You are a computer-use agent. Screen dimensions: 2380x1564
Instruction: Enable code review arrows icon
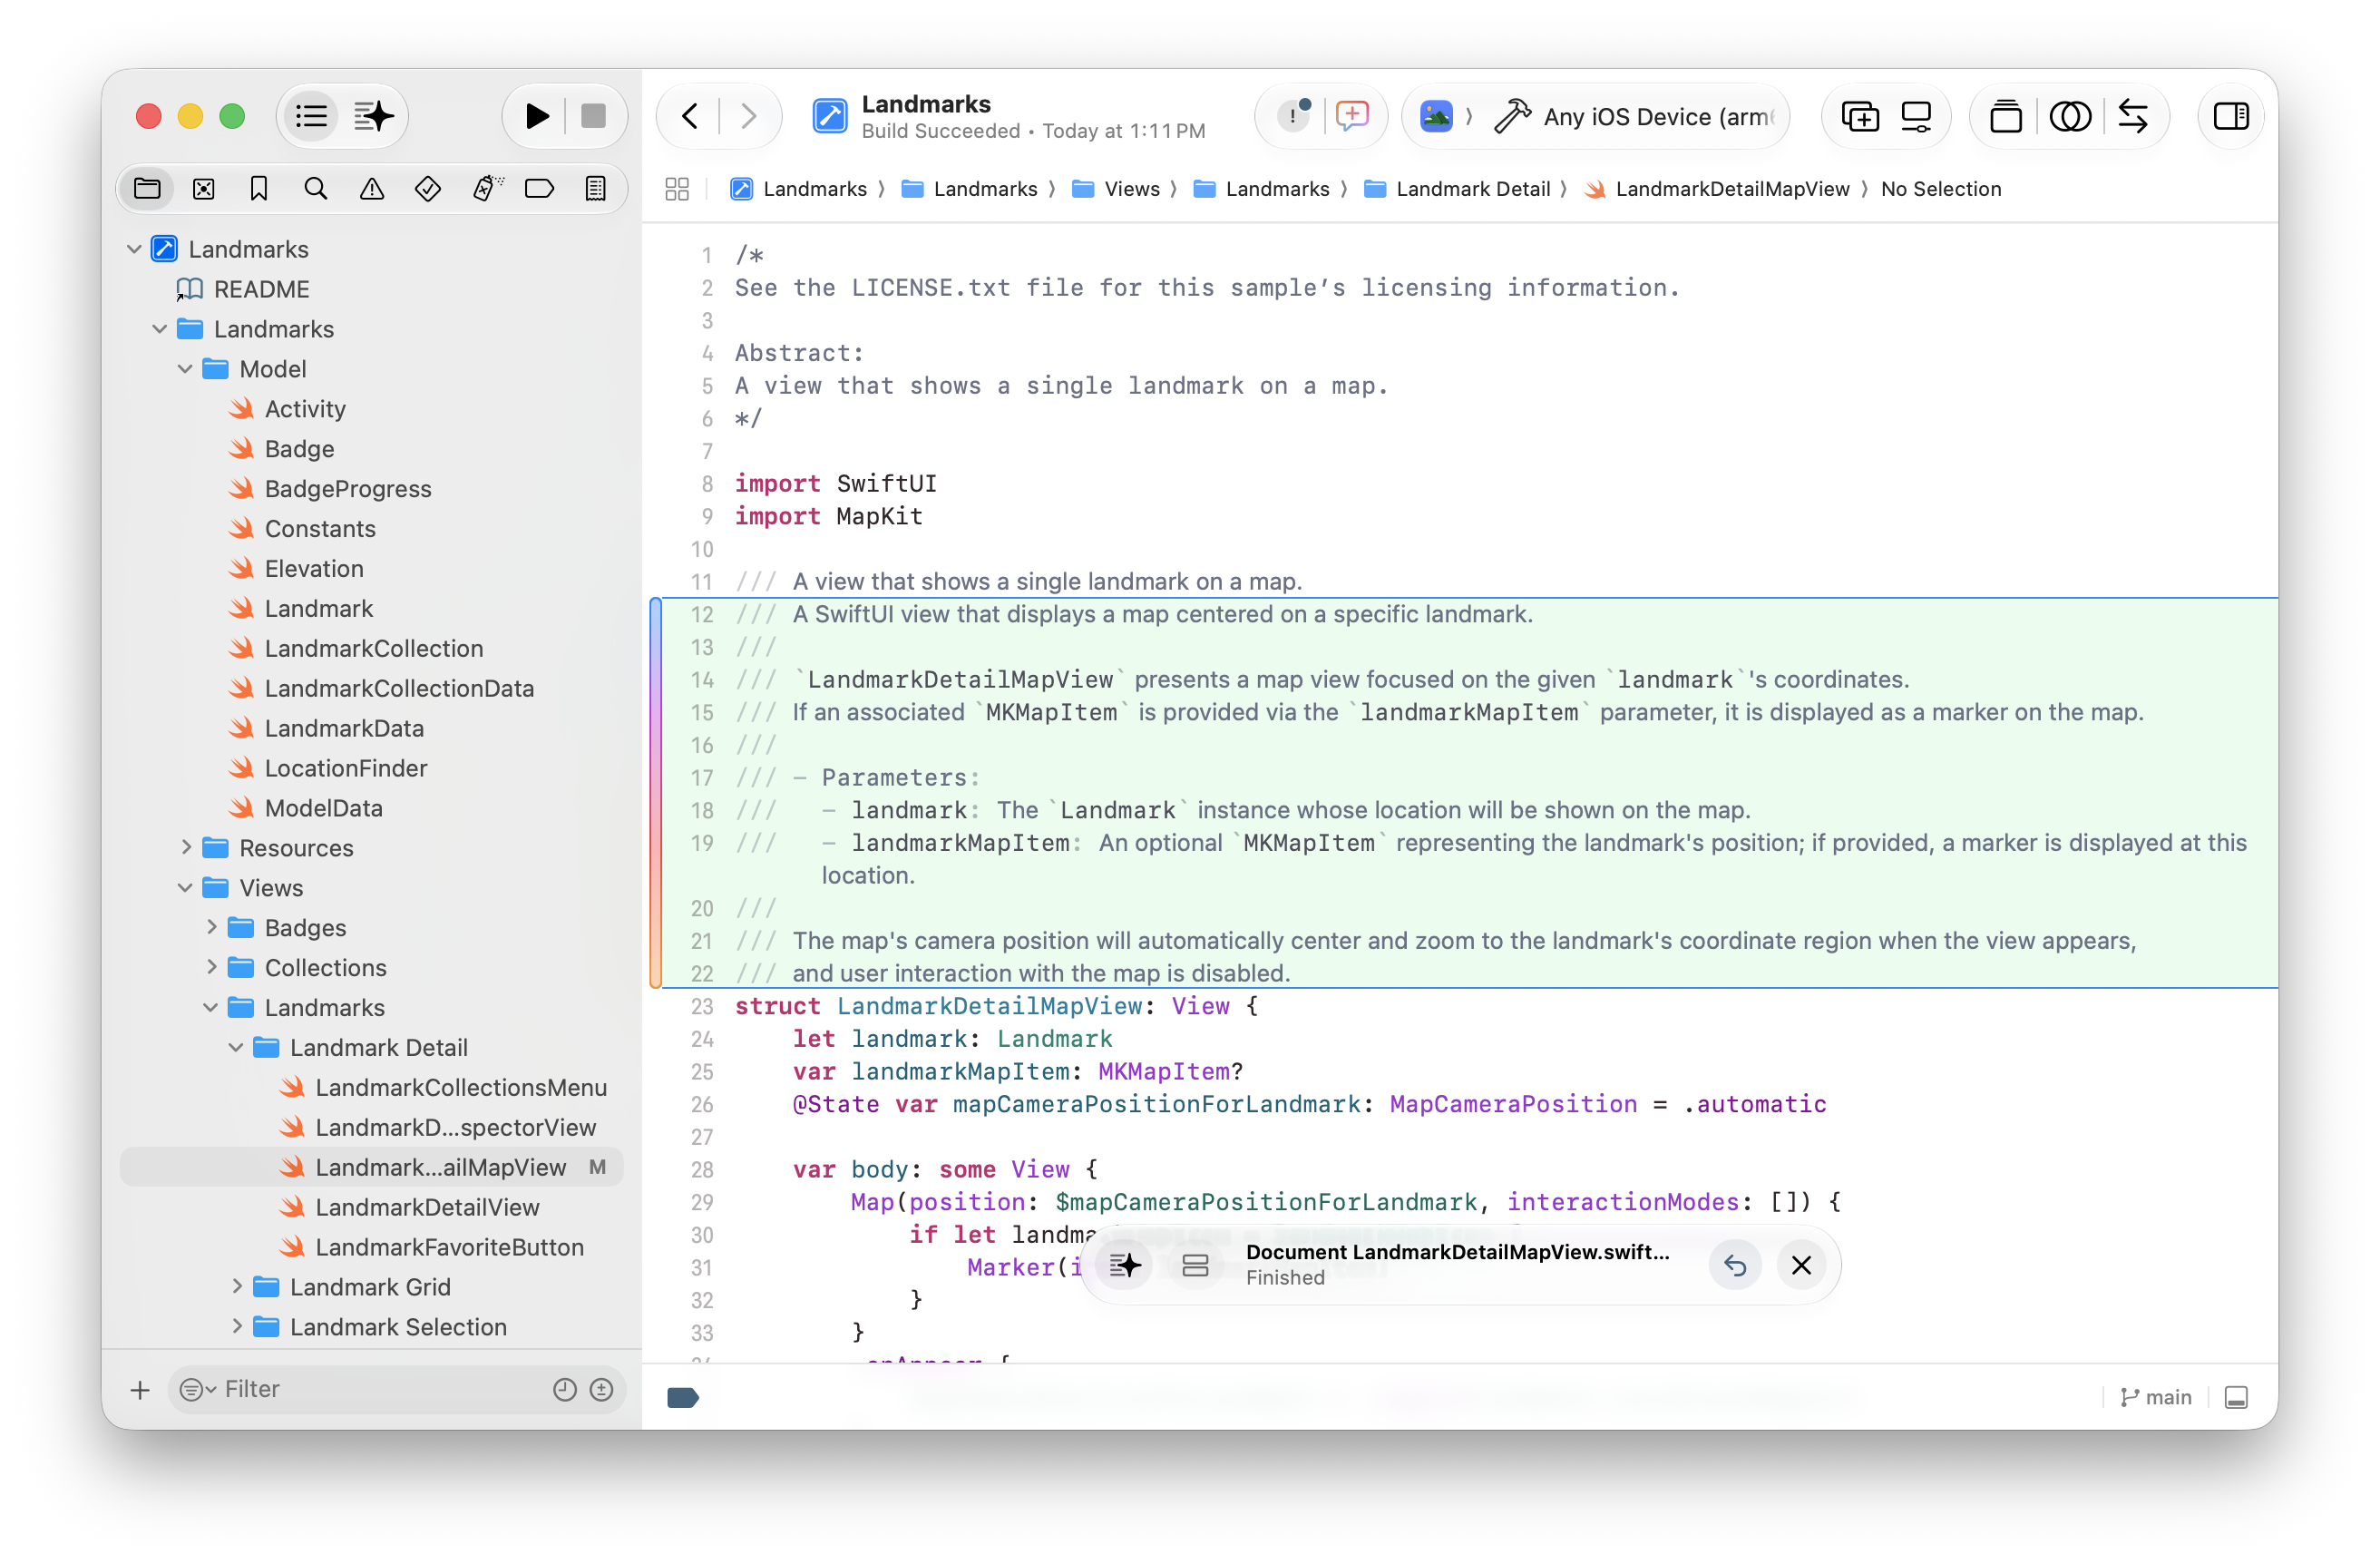(2132, 117)
